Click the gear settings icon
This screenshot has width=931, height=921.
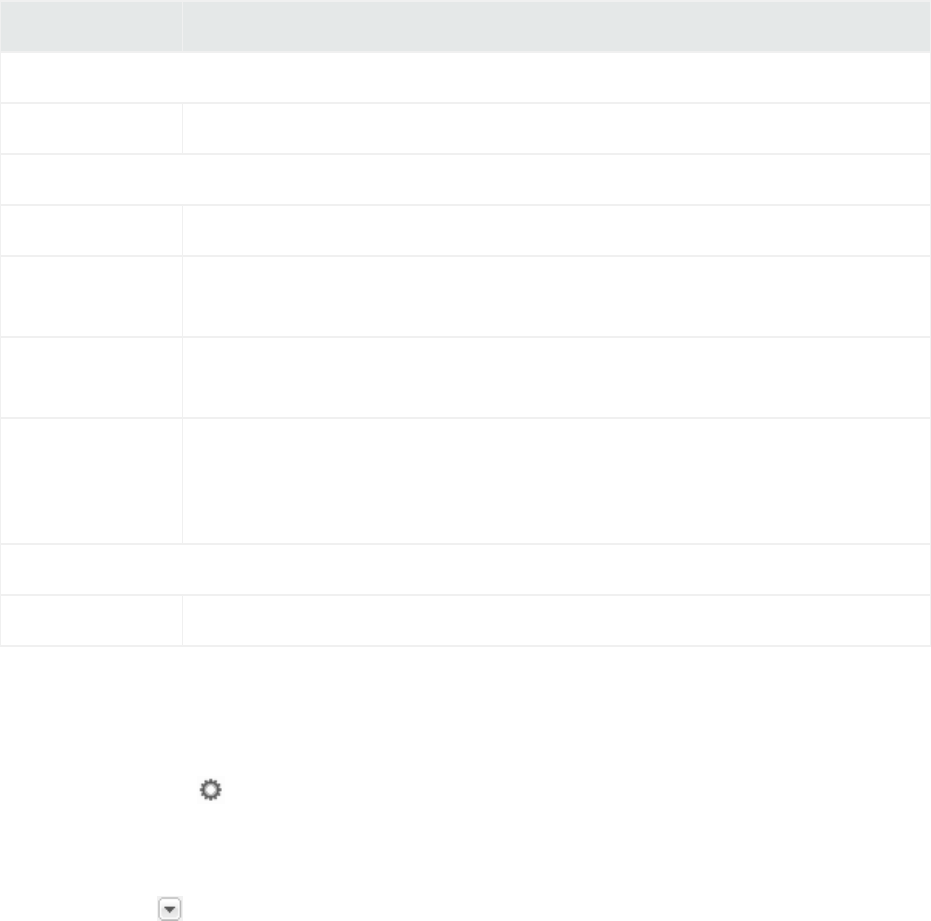pyautogui.click(x=210, y=790)
